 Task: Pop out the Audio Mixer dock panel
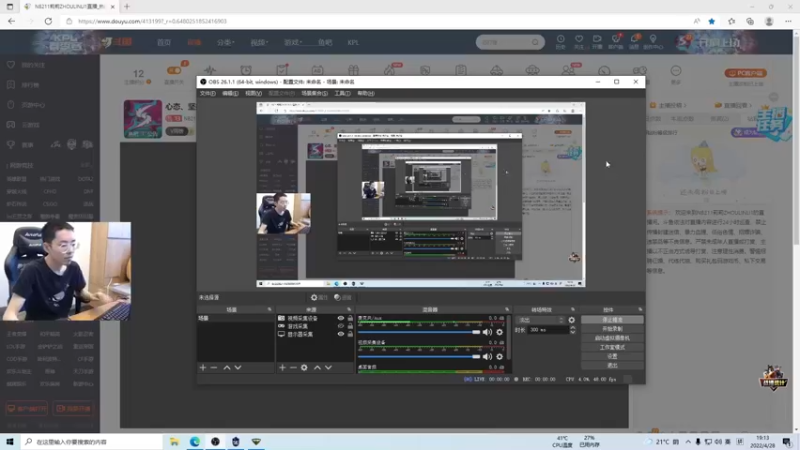(507, 310)
